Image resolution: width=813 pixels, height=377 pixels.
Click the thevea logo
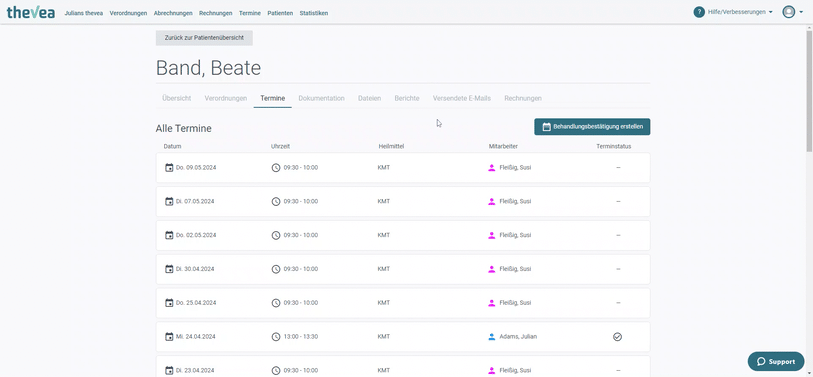[31, 12]
